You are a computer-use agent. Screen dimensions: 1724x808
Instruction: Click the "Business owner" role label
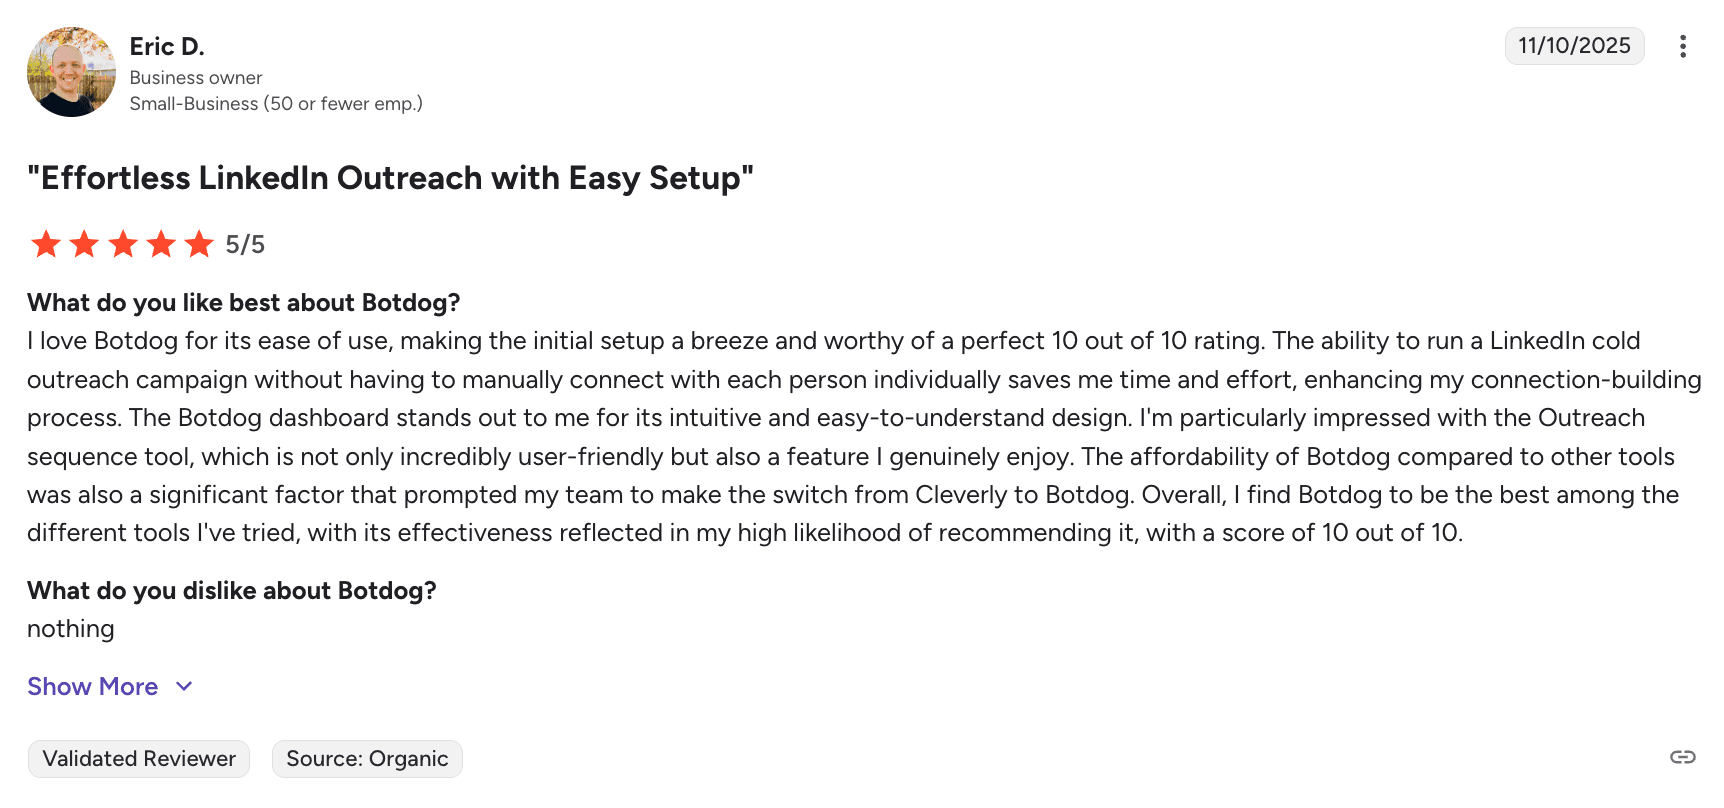tap(196, 78)
